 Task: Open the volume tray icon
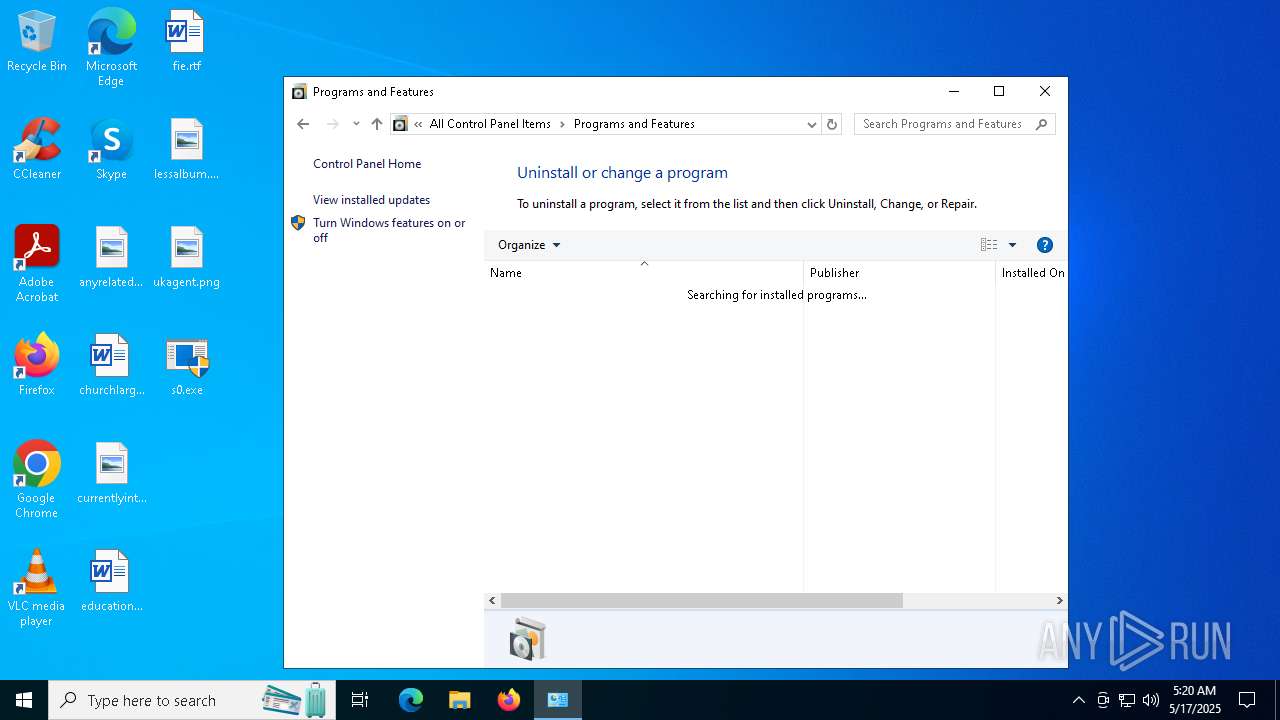click(x=1151, y=700)
